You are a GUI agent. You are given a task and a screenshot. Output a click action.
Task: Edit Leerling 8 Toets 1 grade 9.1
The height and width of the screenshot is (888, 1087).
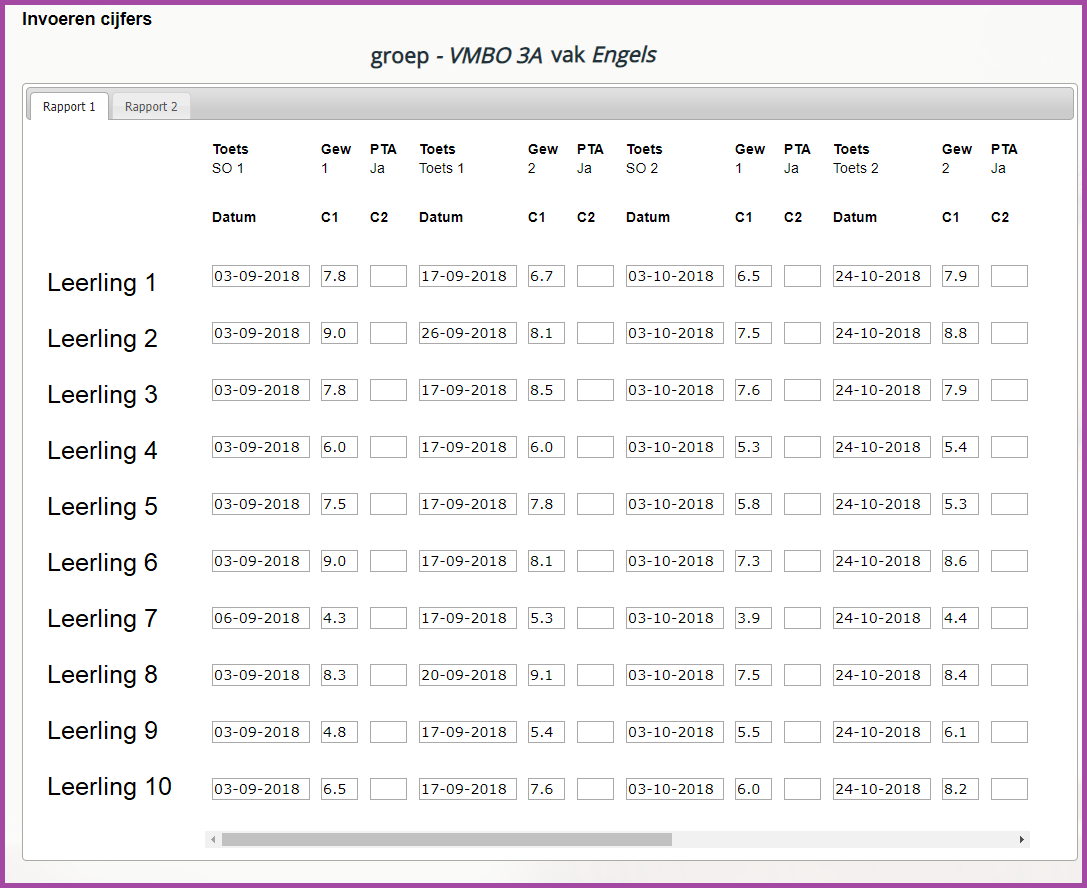(546, 675)
